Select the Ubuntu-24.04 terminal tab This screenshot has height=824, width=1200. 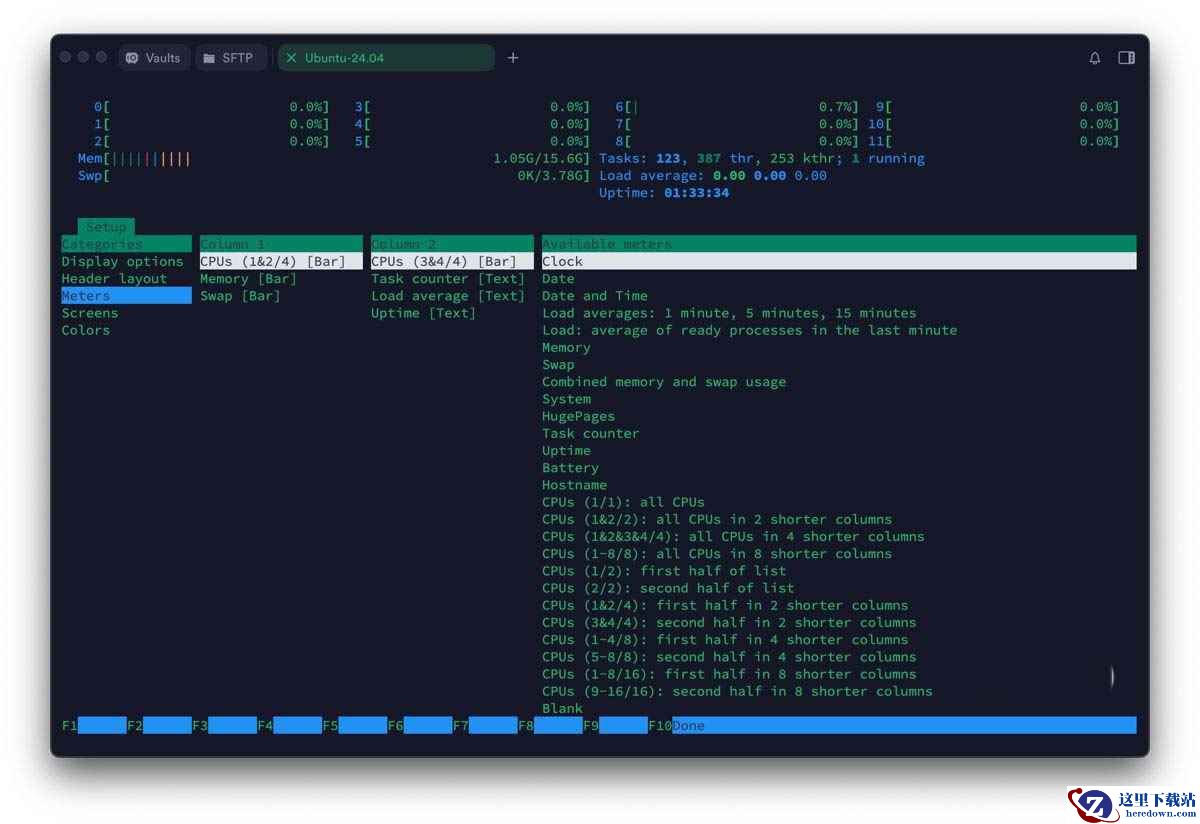[386, 58]
